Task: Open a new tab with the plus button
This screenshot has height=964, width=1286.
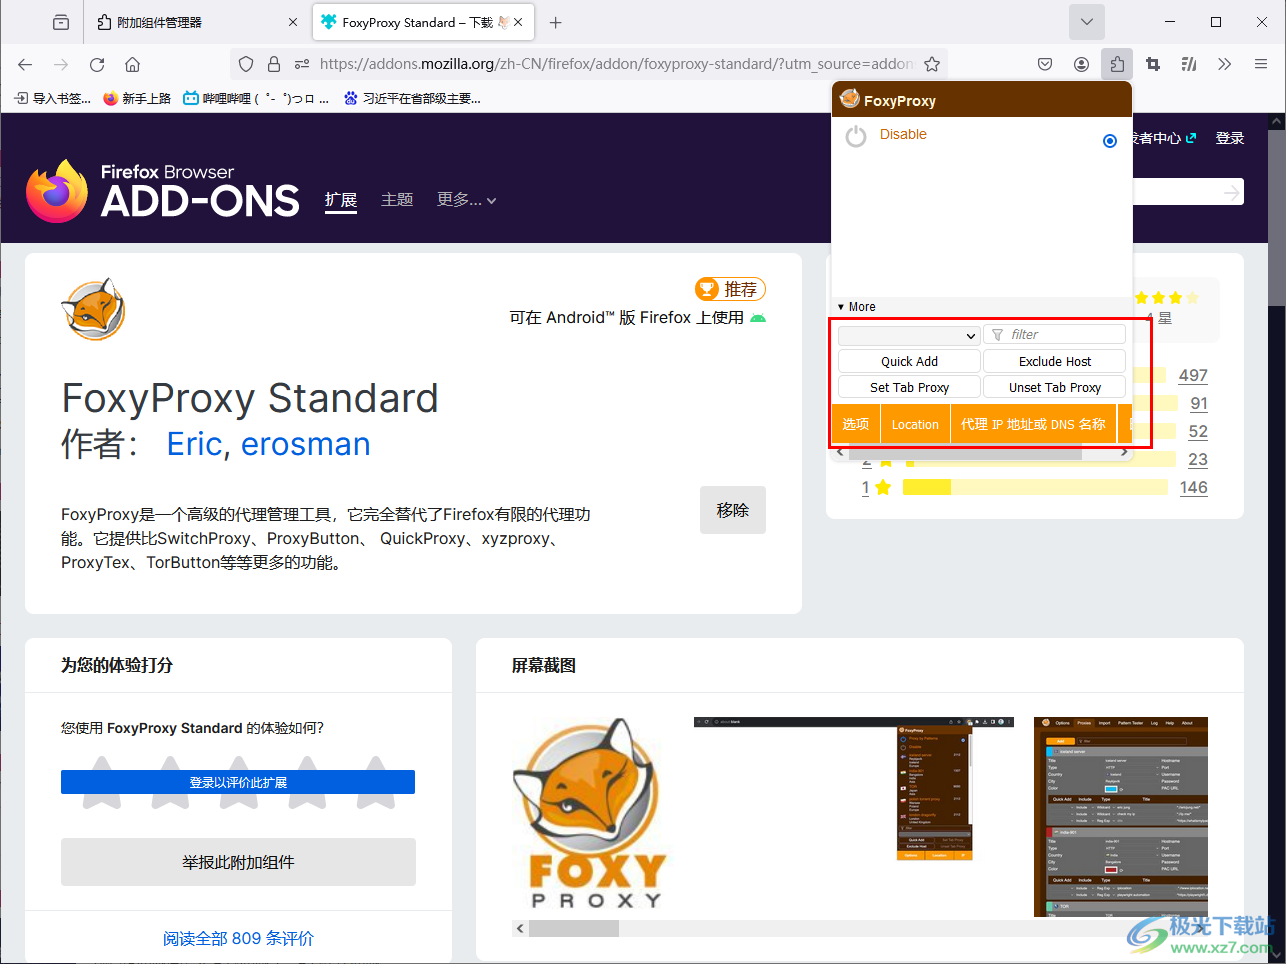Action: (556, 22)
